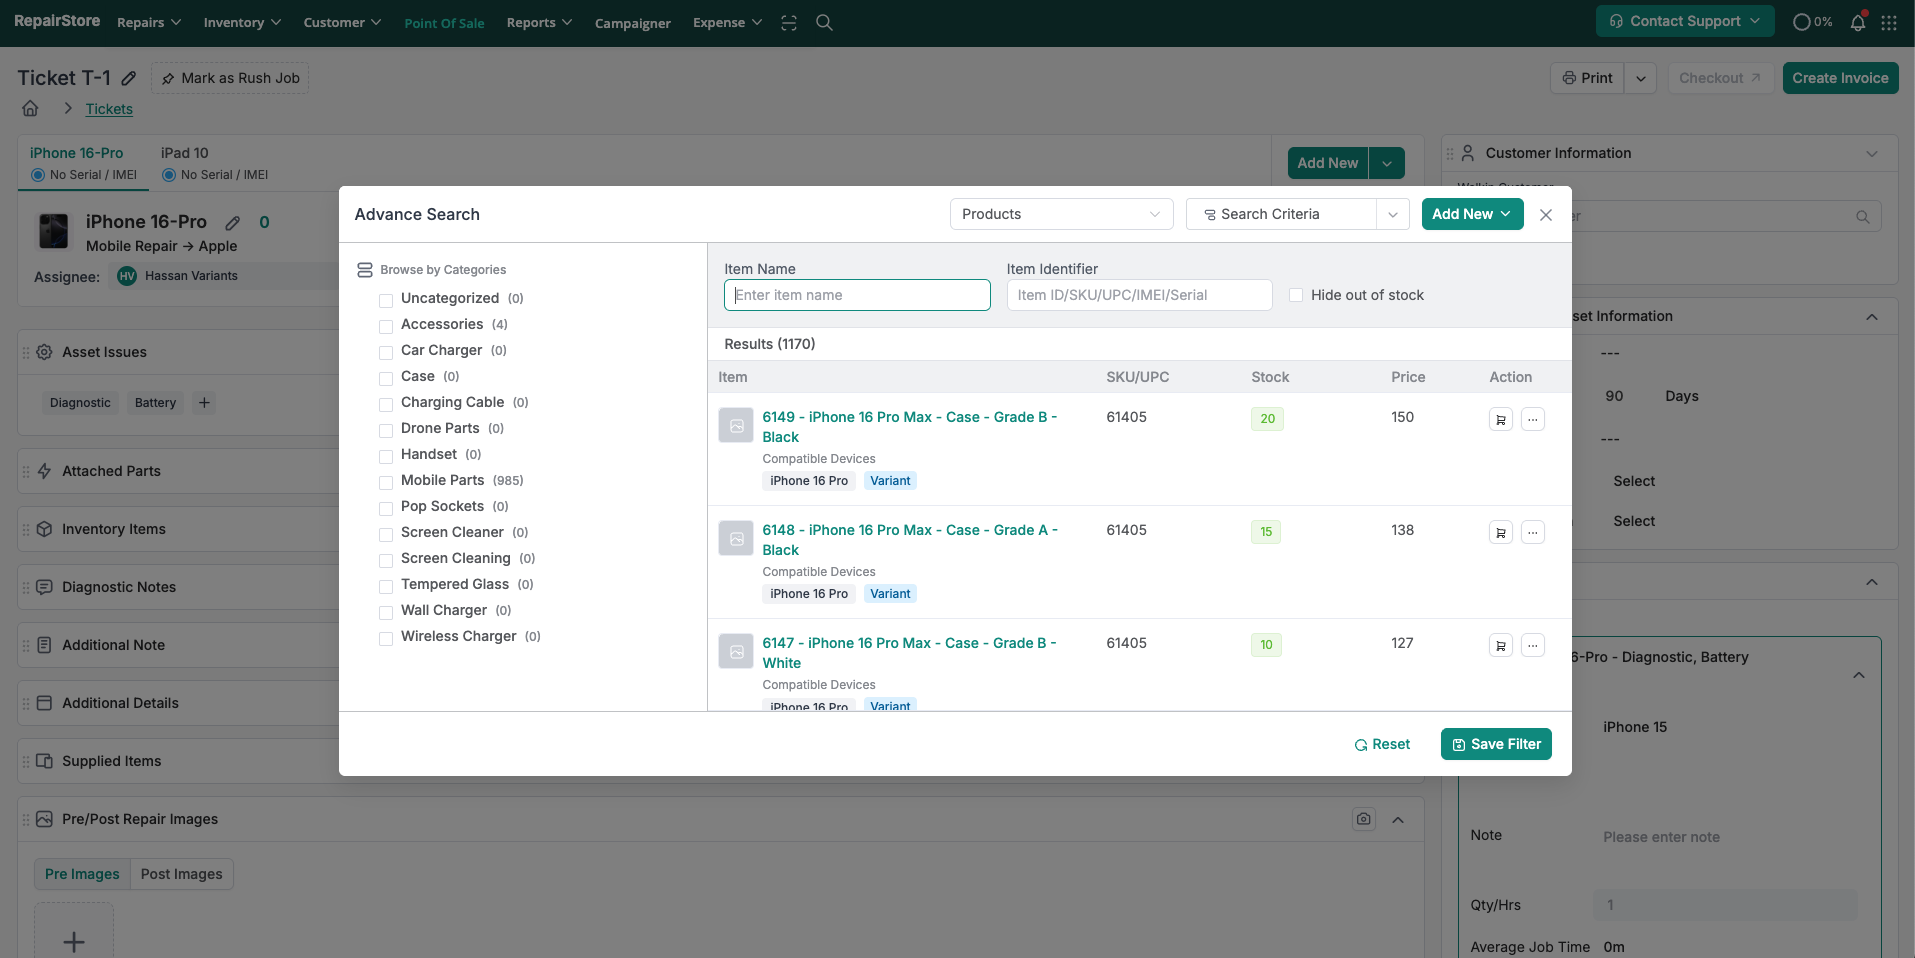Open the apps grid menu icon

point(1889,22)
